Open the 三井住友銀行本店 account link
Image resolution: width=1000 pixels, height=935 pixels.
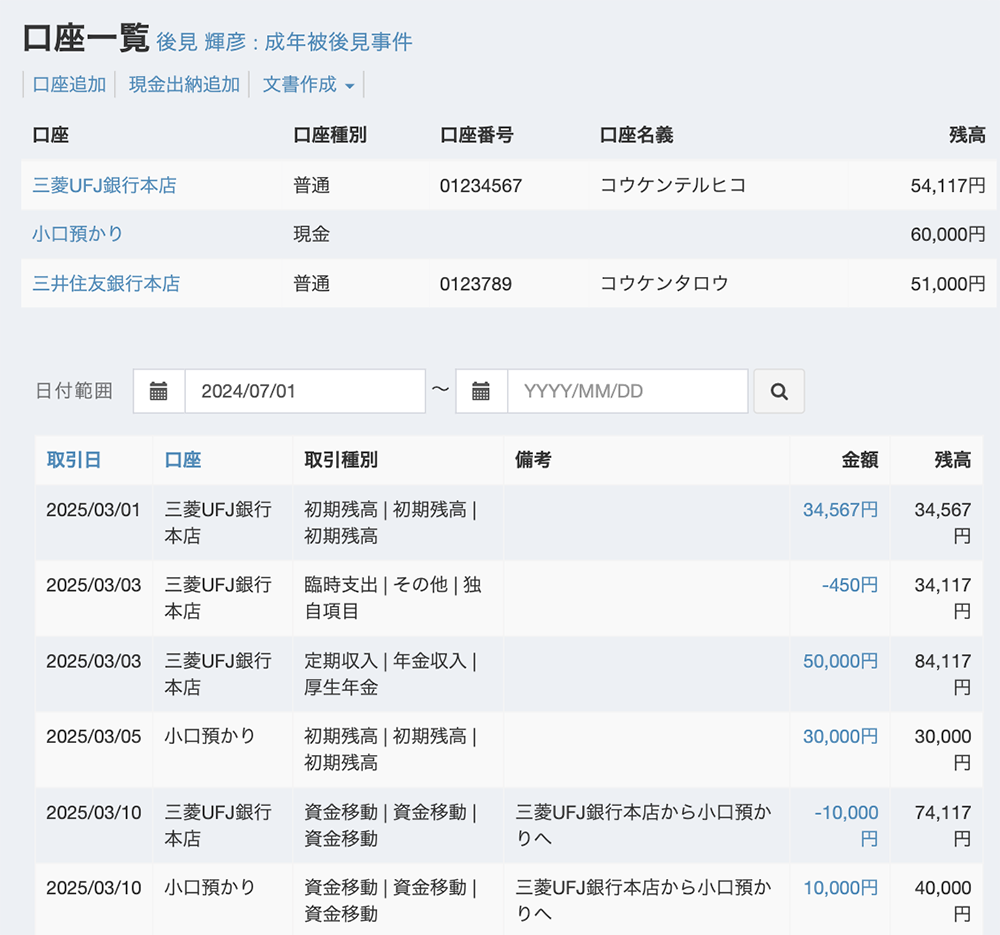click(x=106, y=284)
